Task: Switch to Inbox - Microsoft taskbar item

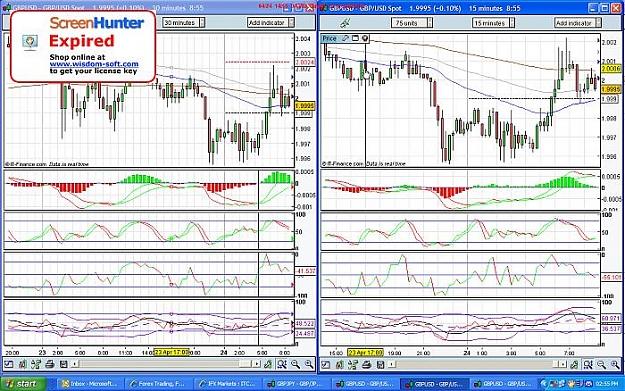Action: 89,384
